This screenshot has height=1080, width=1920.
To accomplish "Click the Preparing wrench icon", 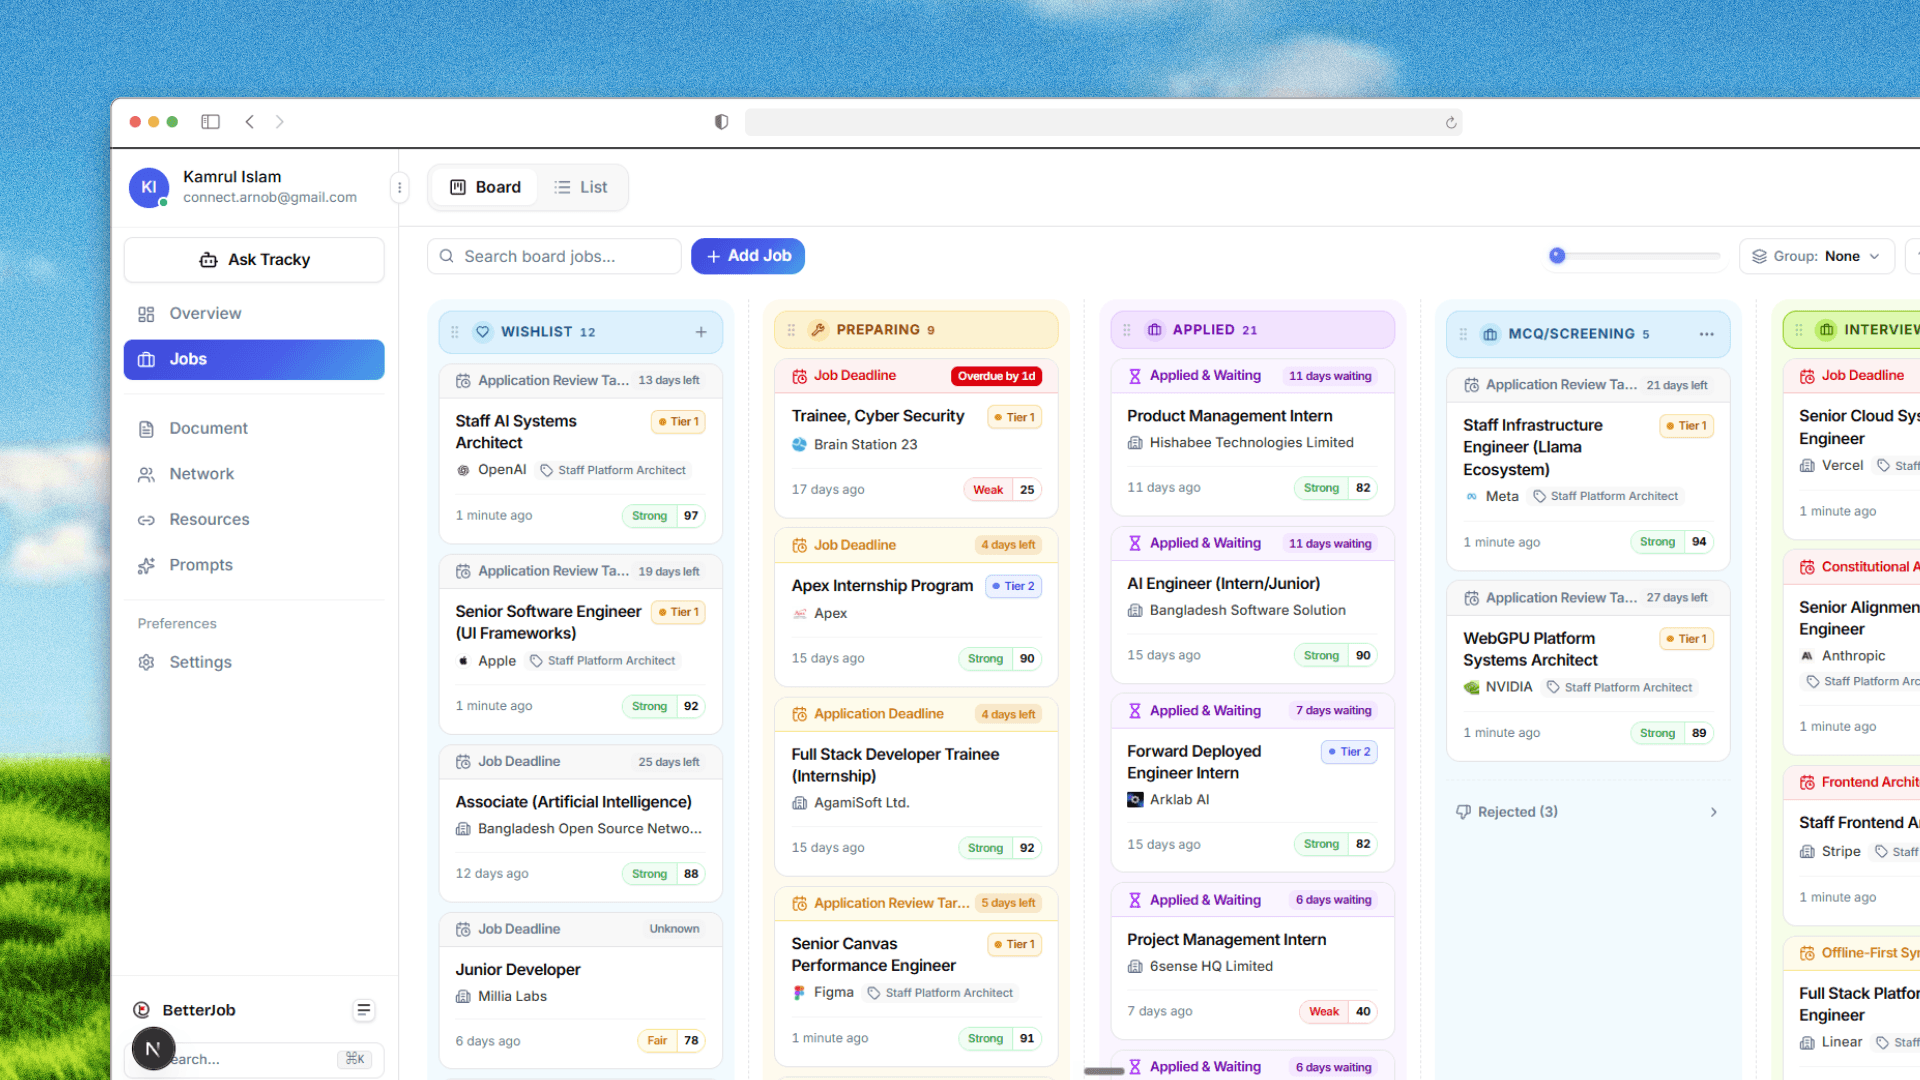I will pyautogui.click(x=818, y=330).
